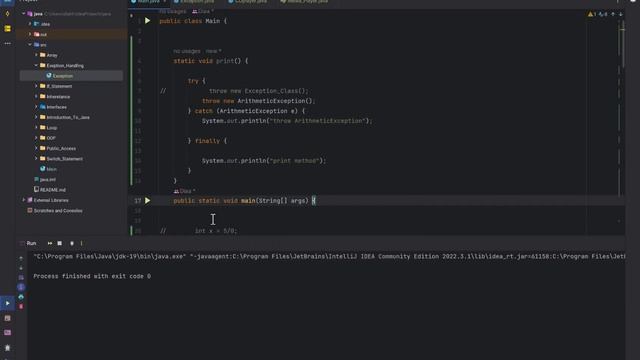Screen dimensions: 640x360
Task: Select the Run tab in bottom panel
Action: (31, 243)
